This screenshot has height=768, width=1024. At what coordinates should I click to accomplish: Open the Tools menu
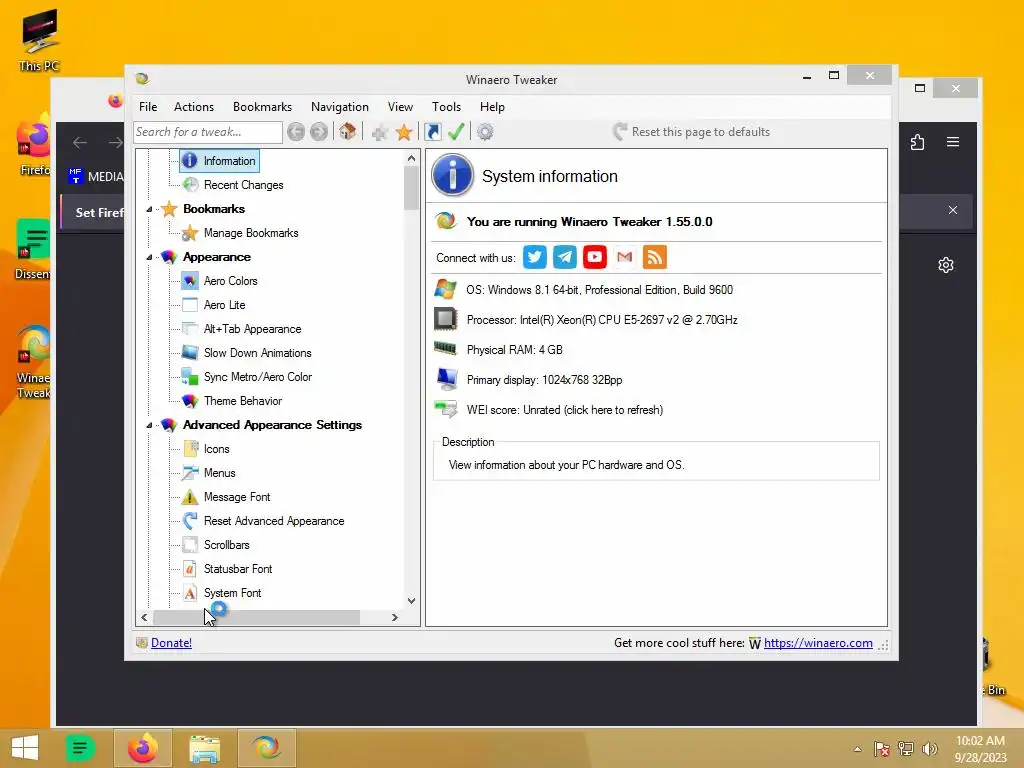[x=446, y=107]
